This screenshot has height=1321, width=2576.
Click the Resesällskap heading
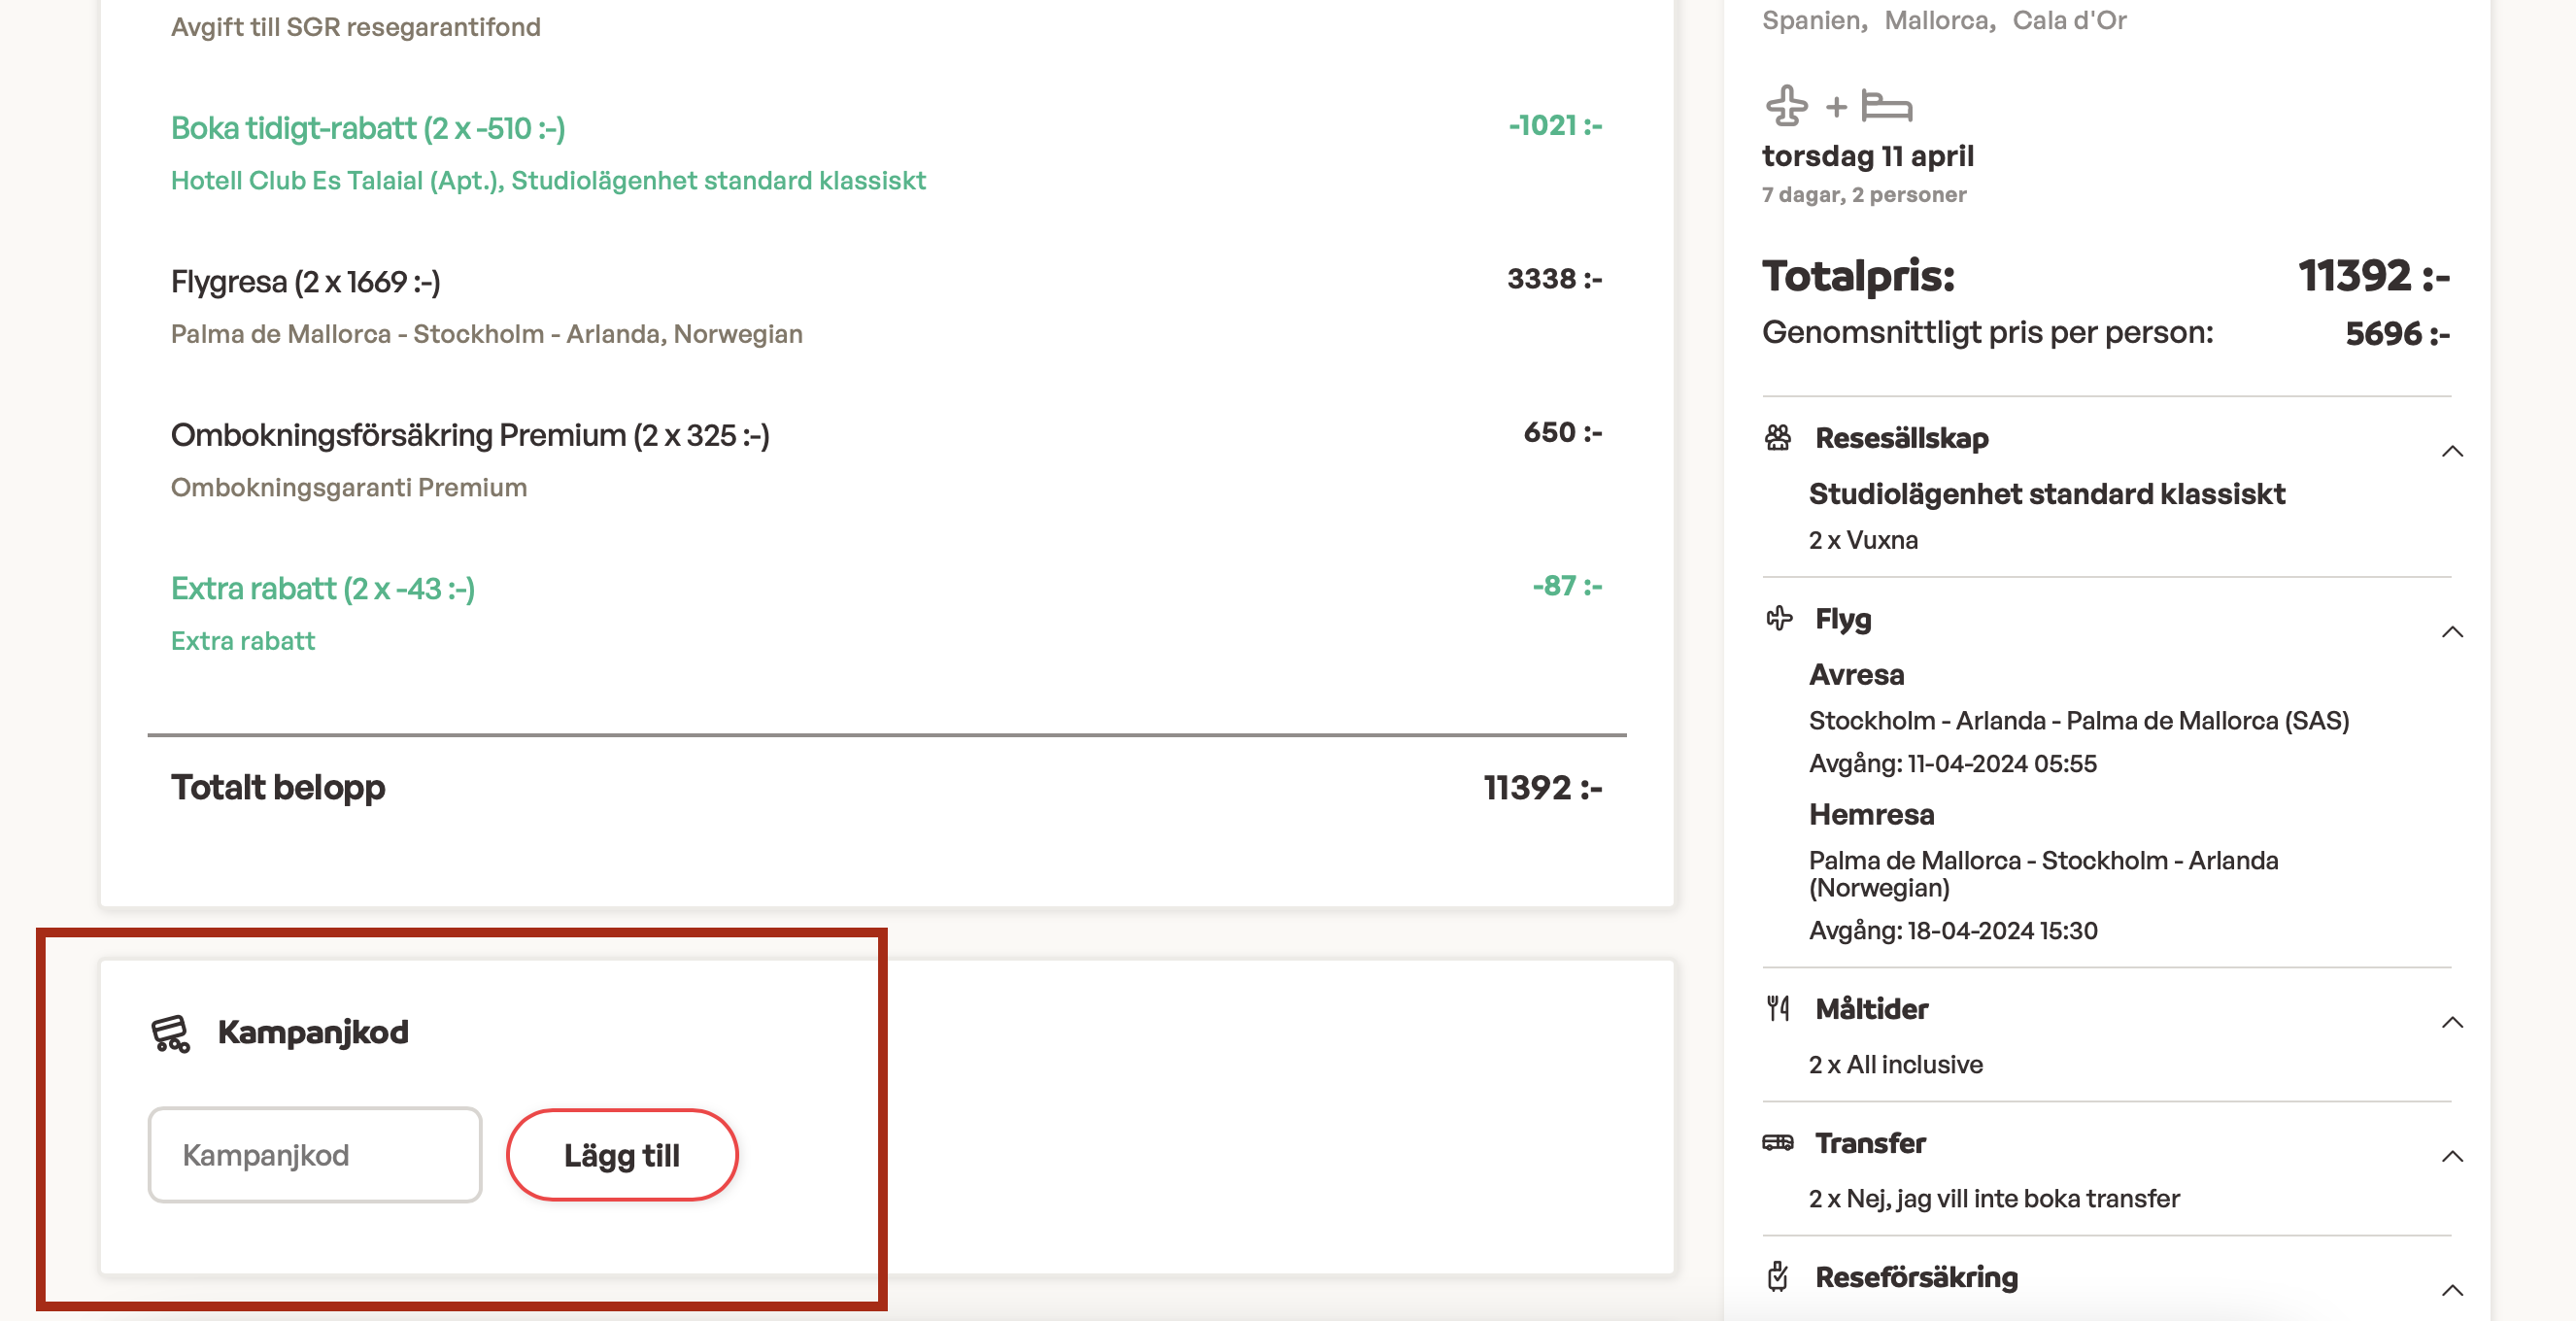1901,438
